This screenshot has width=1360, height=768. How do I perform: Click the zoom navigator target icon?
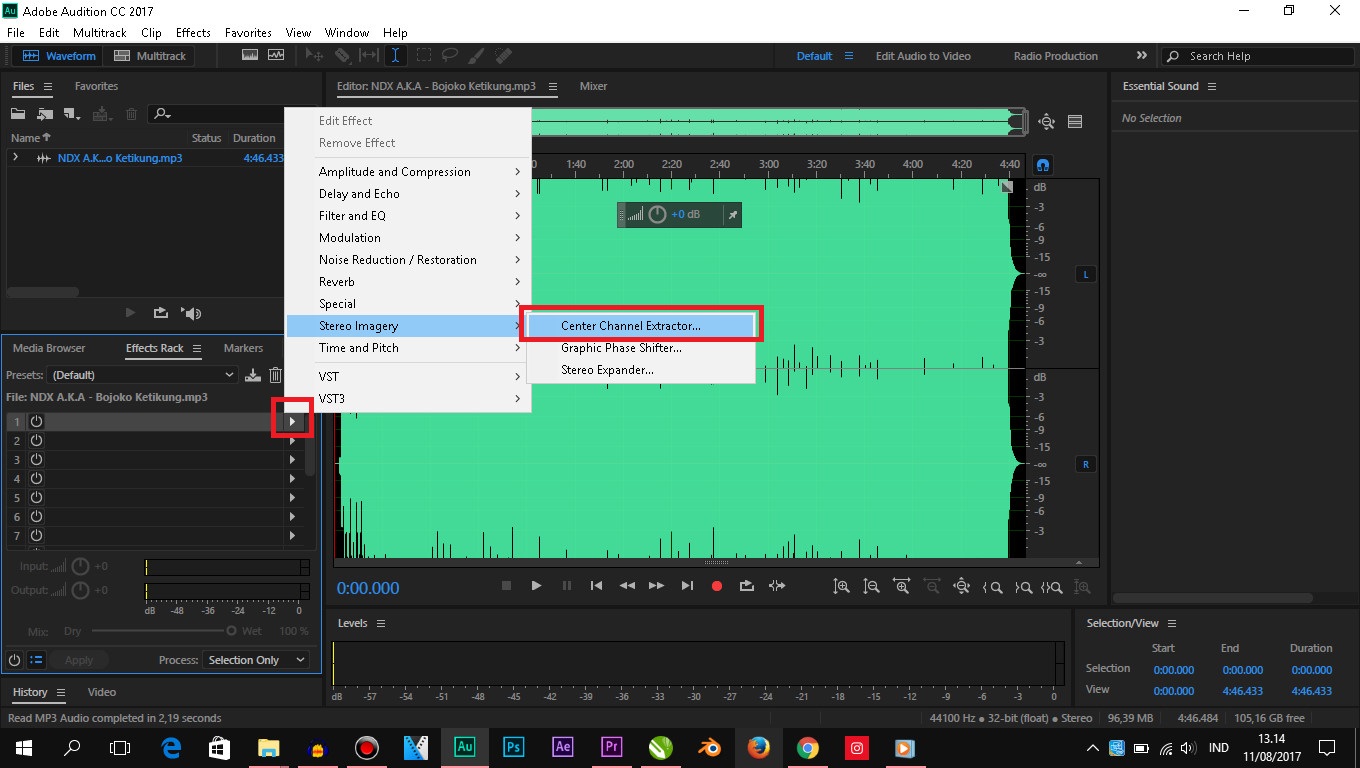1046,122
